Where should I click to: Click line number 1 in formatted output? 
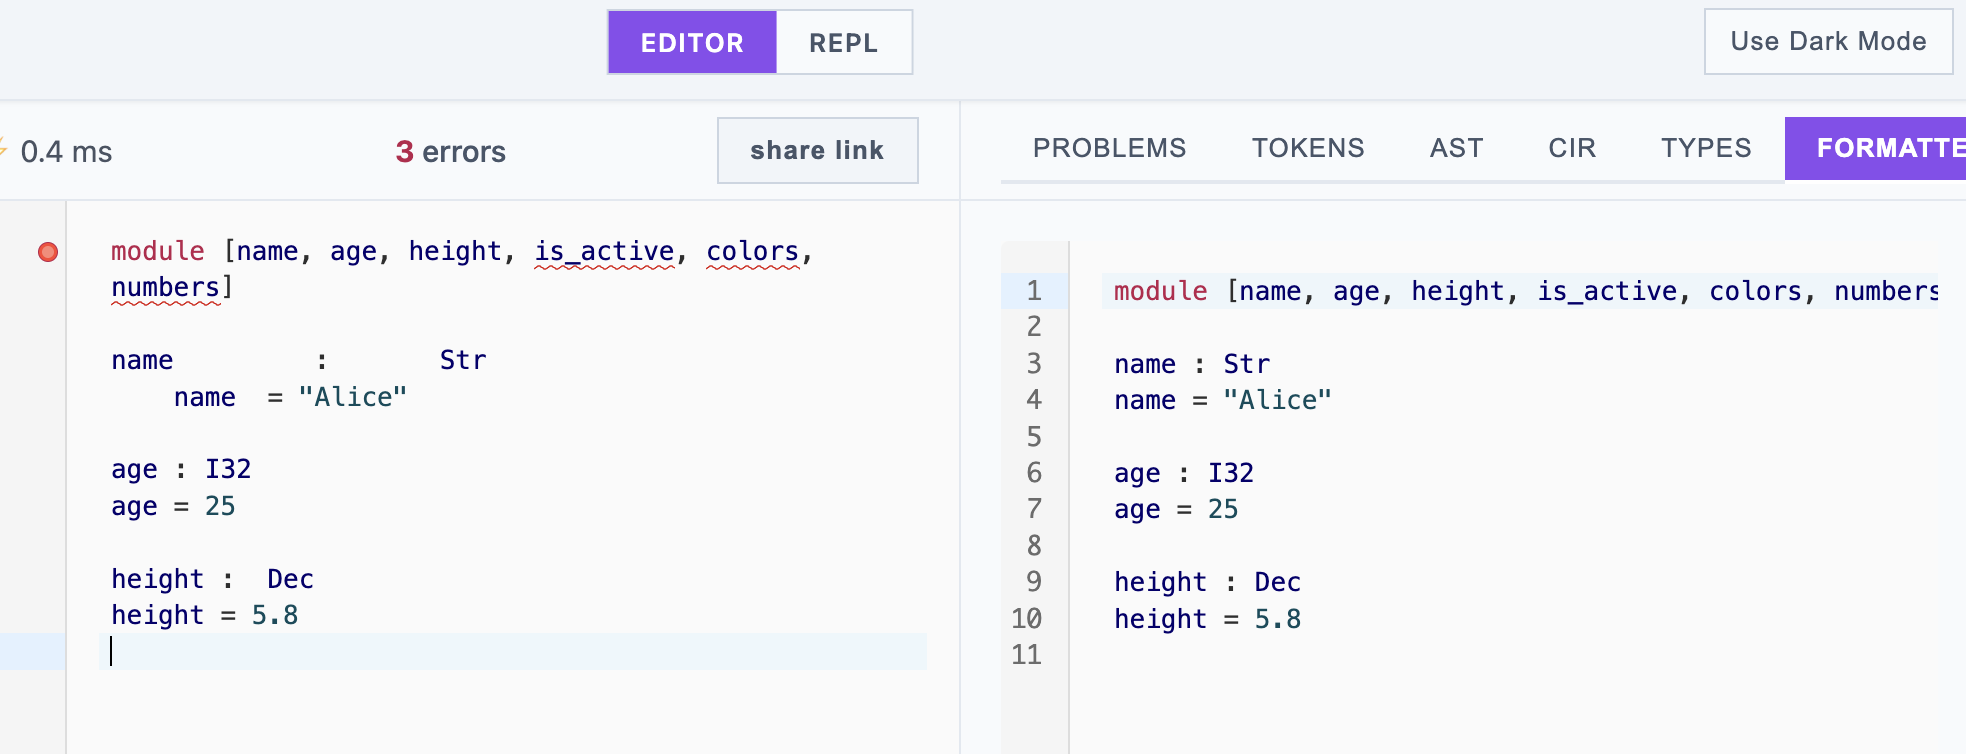(1034, 291)
